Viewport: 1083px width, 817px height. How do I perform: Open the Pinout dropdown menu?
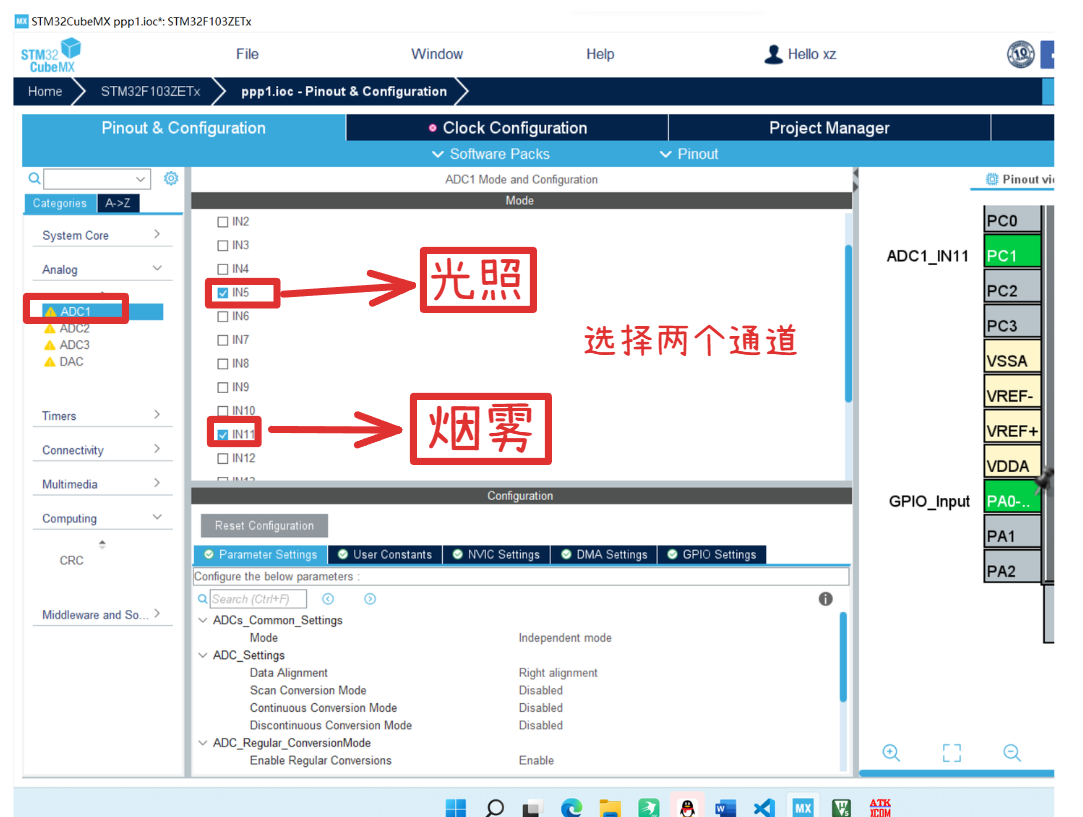pyautogui.click(x=689, y=154)
